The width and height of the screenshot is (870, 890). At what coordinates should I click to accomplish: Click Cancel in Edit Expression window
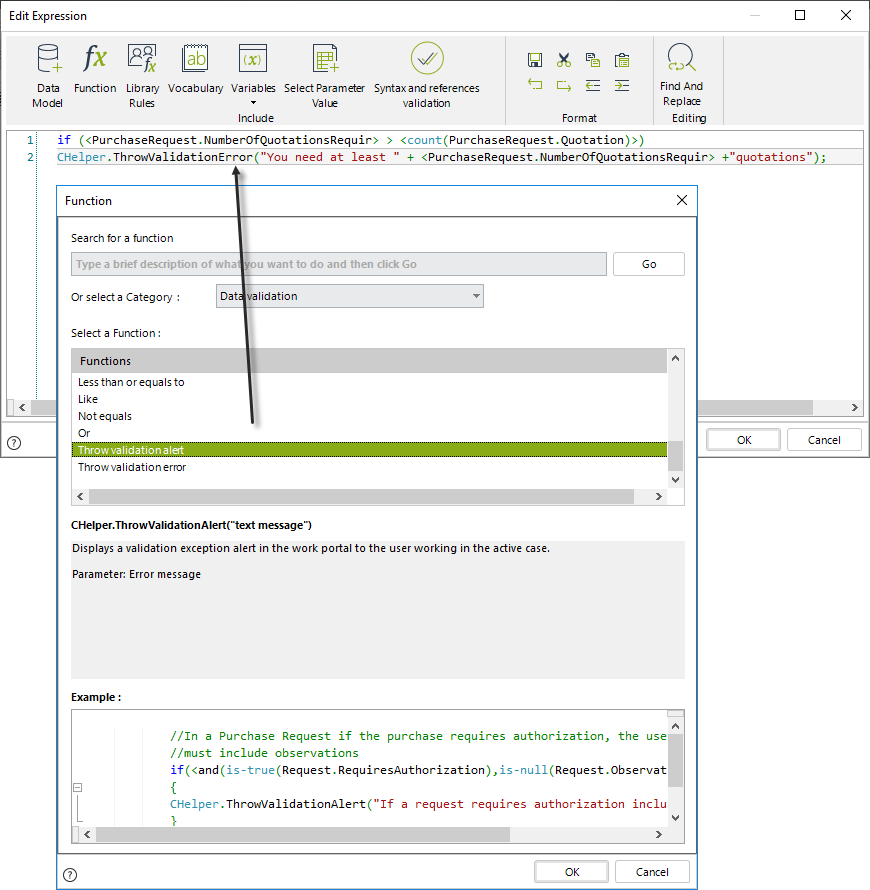pos(824,440)
